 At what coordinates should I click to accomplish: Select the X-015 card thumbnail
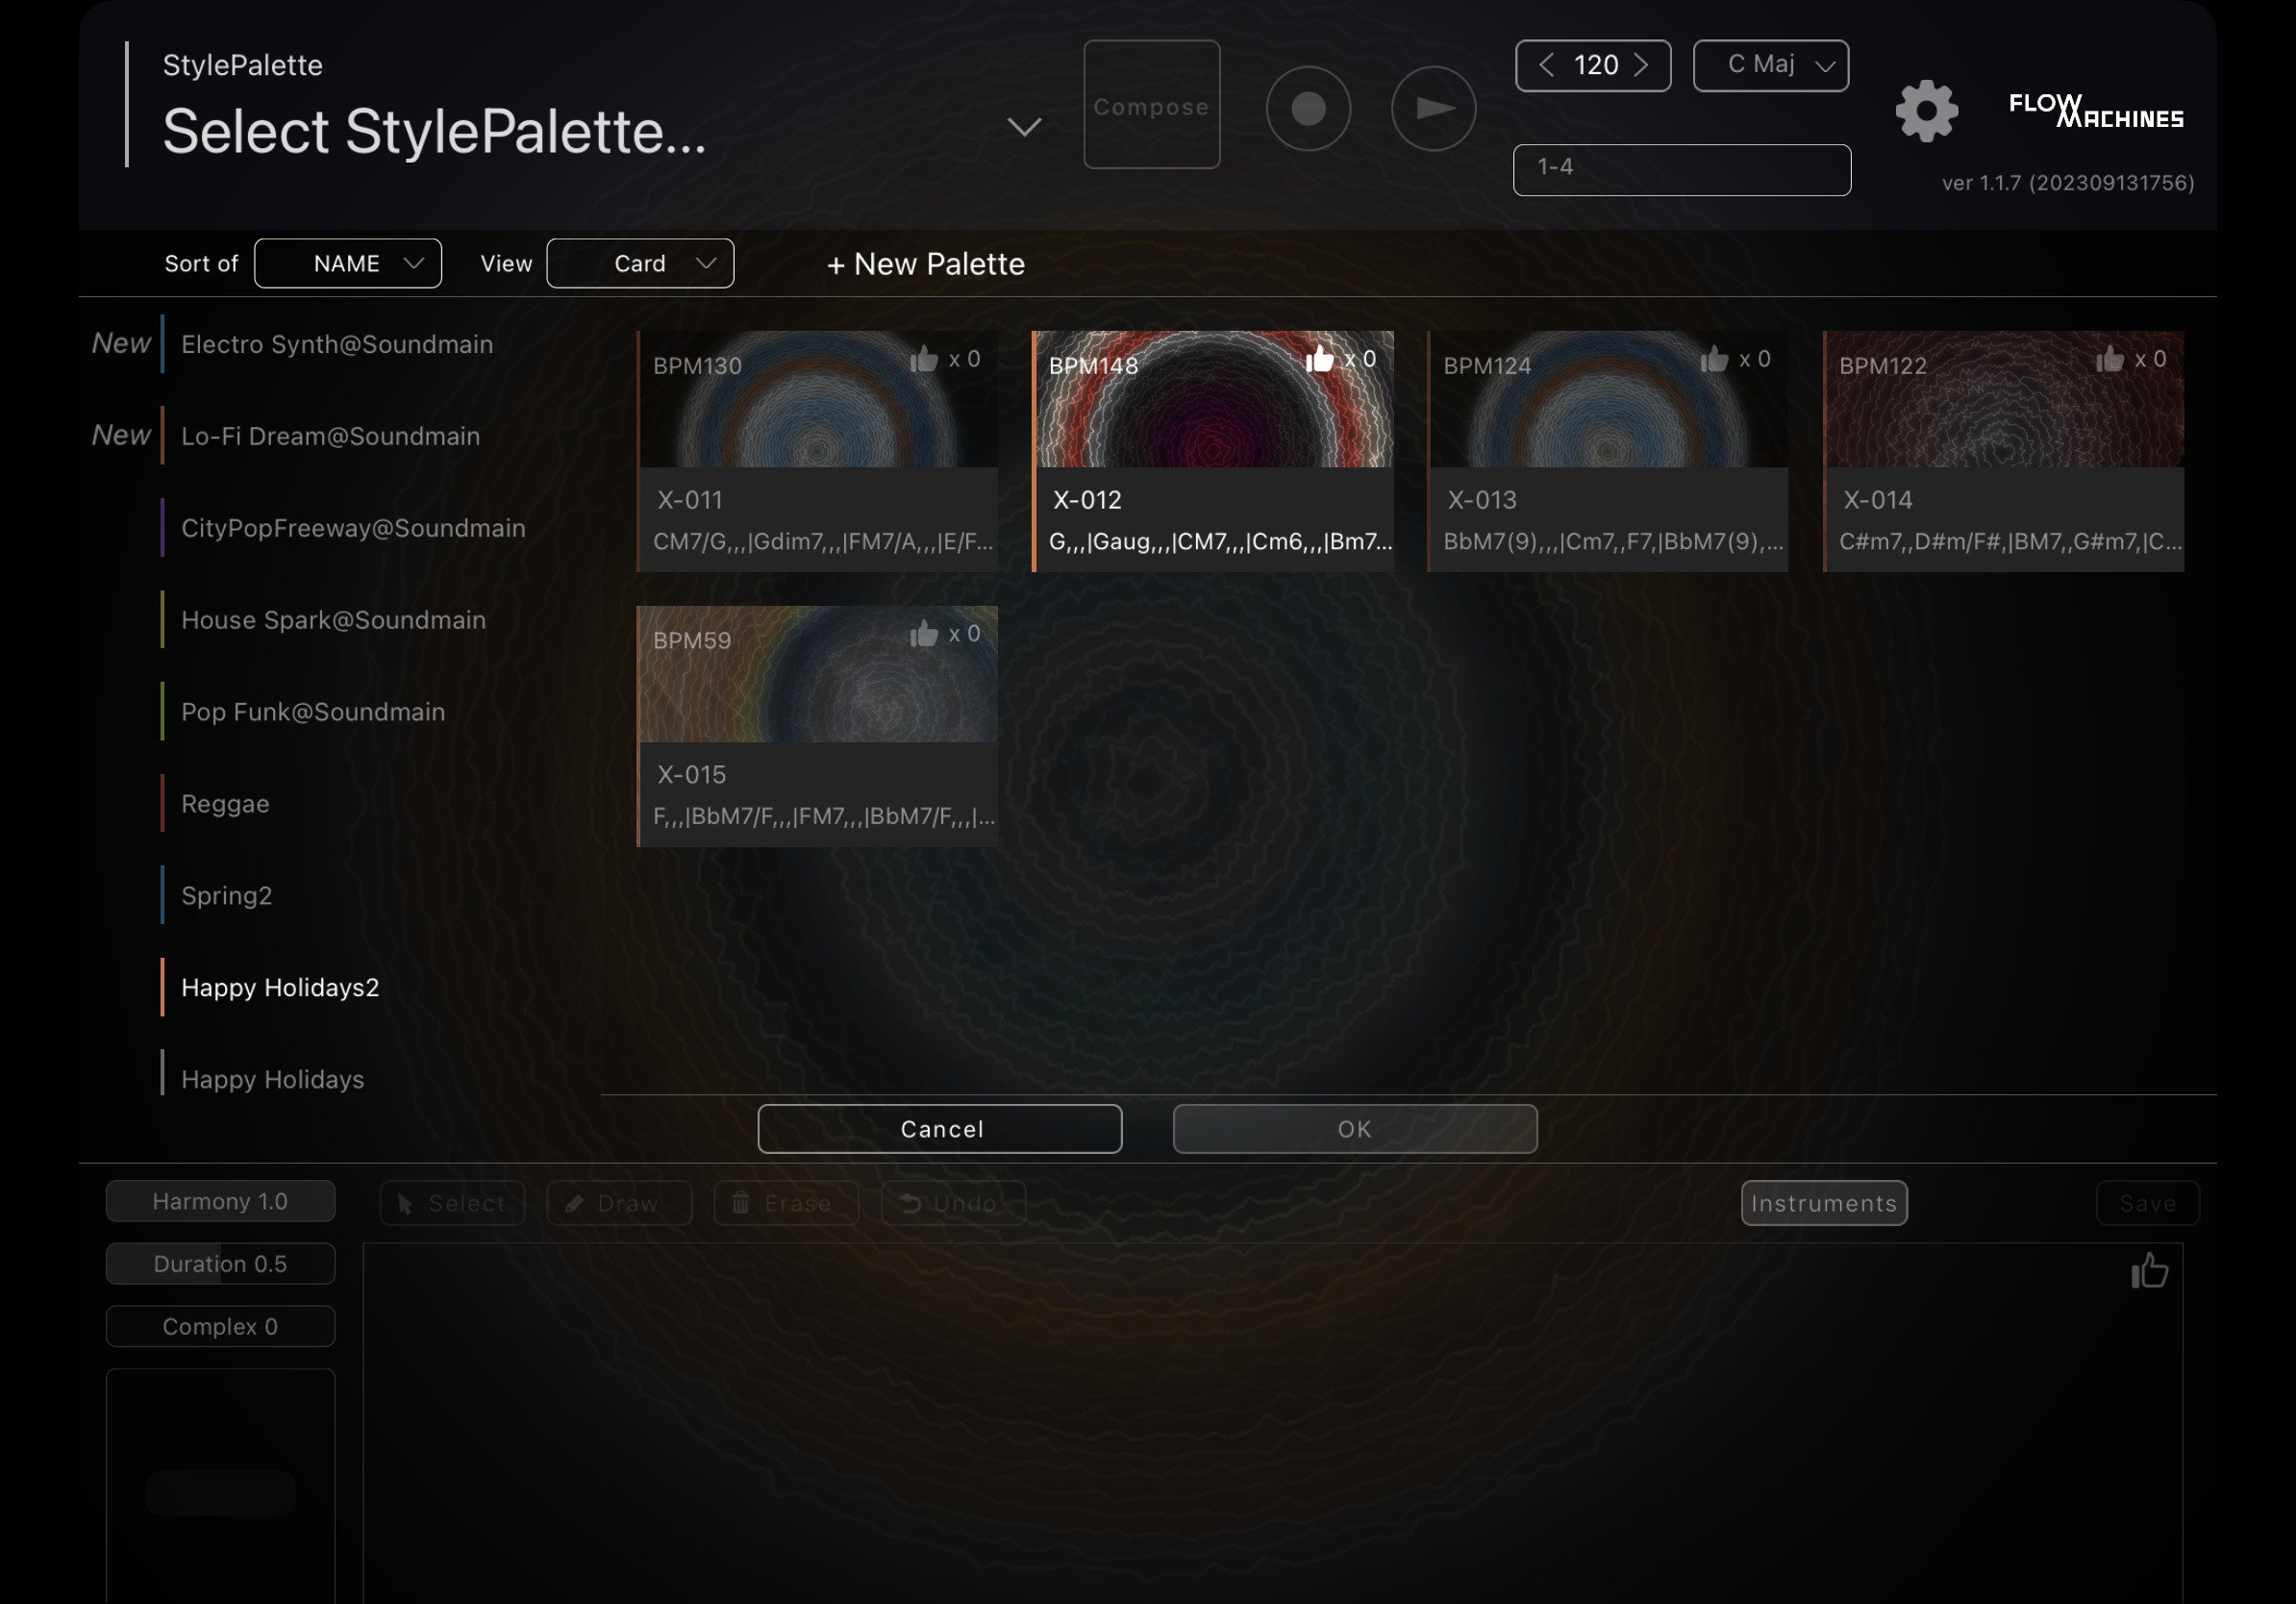point(818,674)
